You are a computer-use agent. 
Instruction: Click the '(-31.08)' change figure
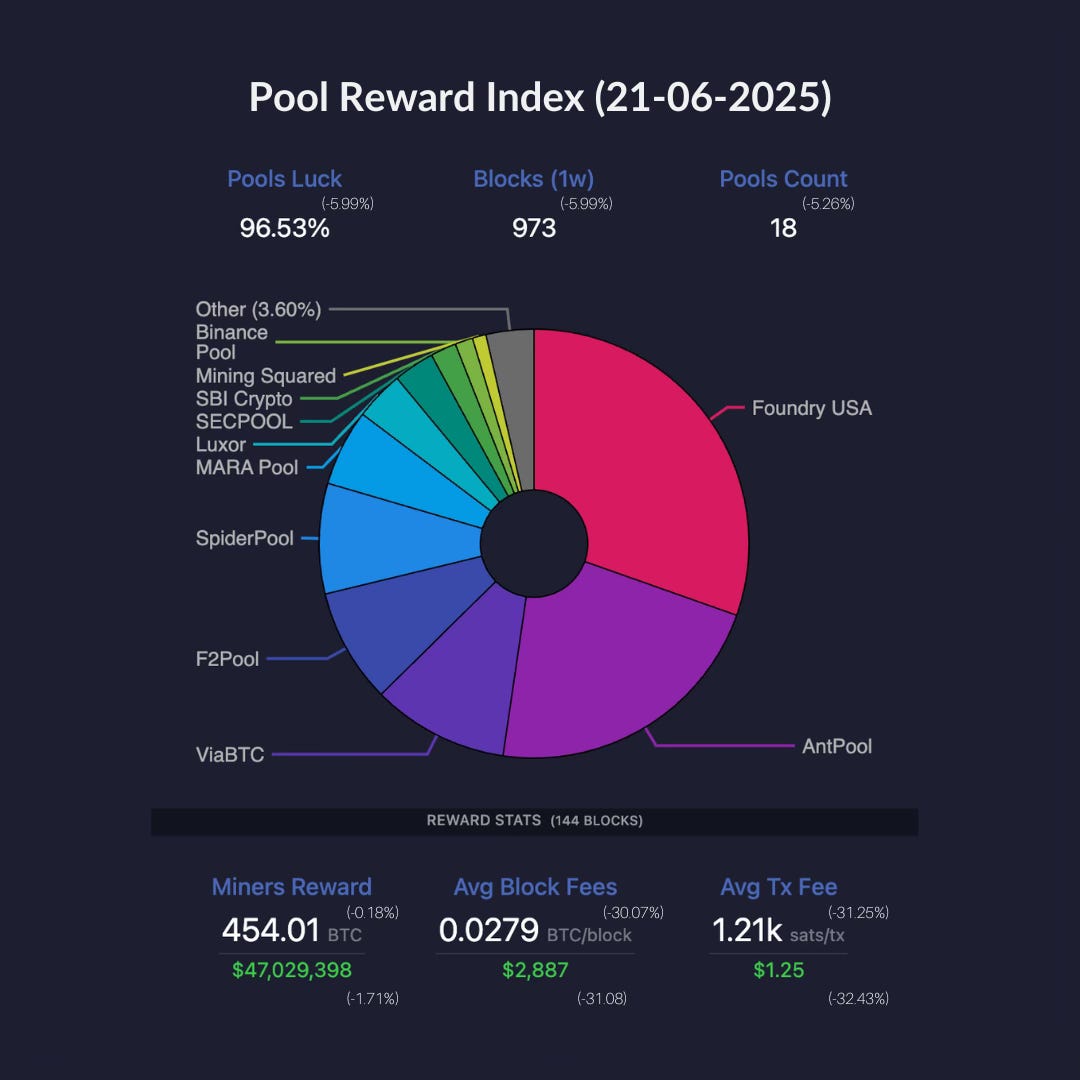602,998
